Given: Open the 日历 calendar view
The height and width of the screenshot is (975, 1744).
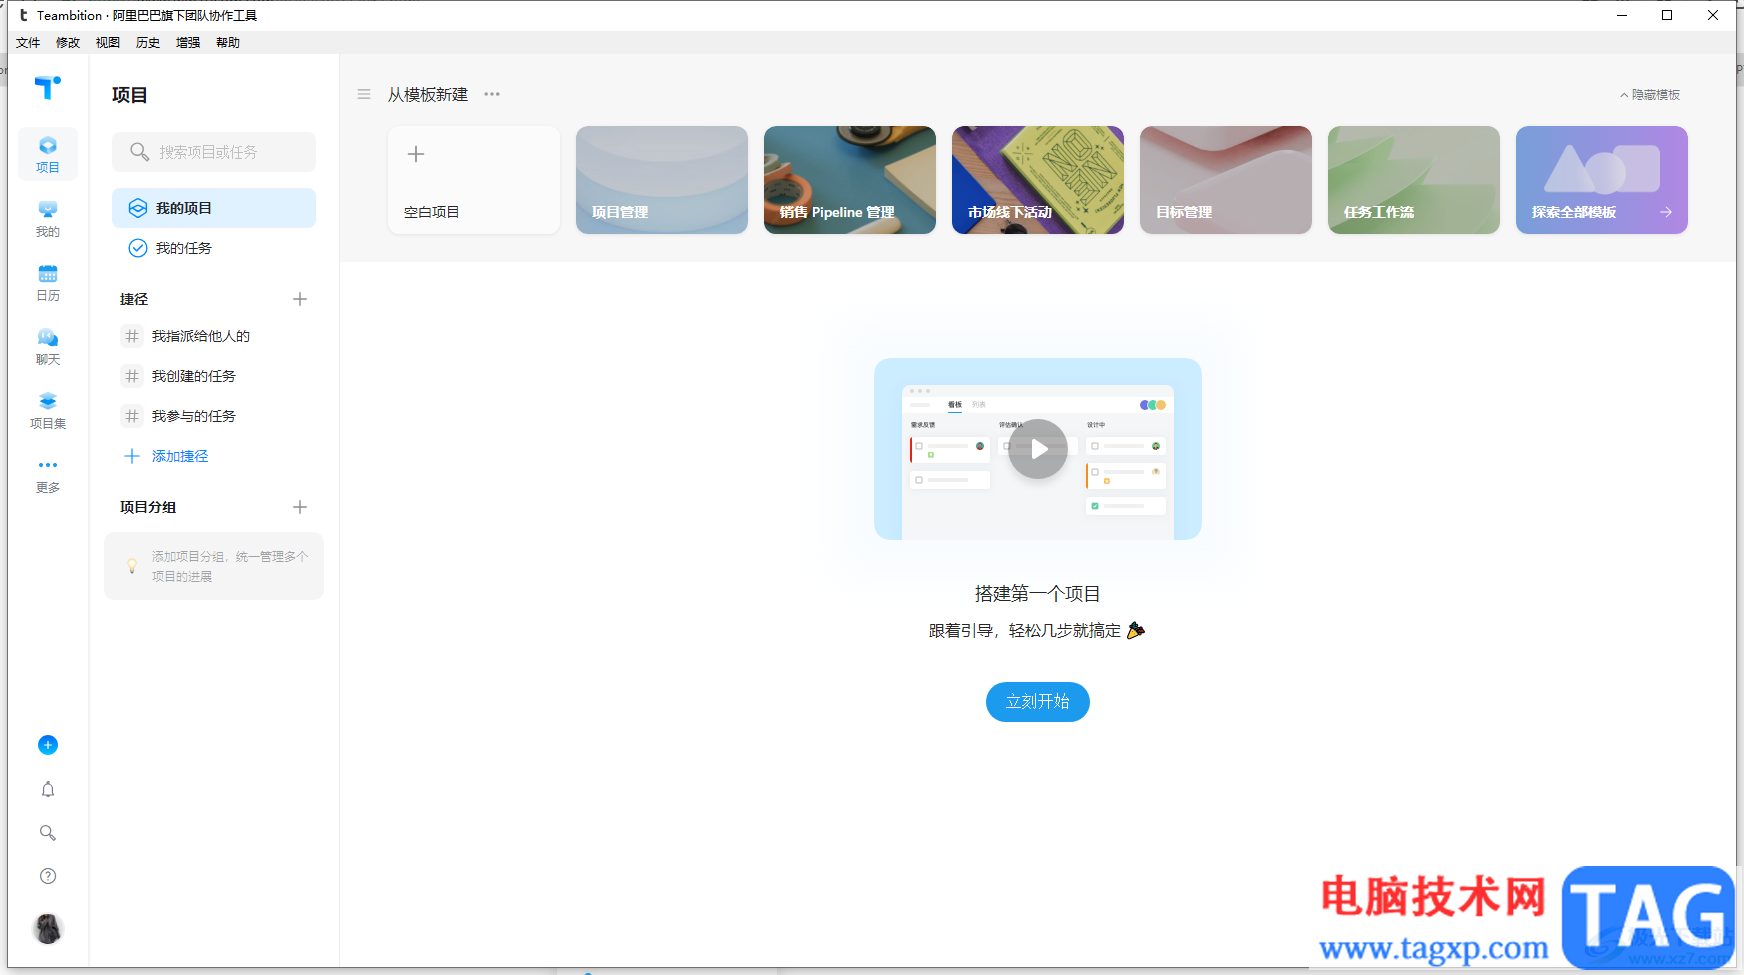Looking at the screenshot, I should tap(48, 283).
